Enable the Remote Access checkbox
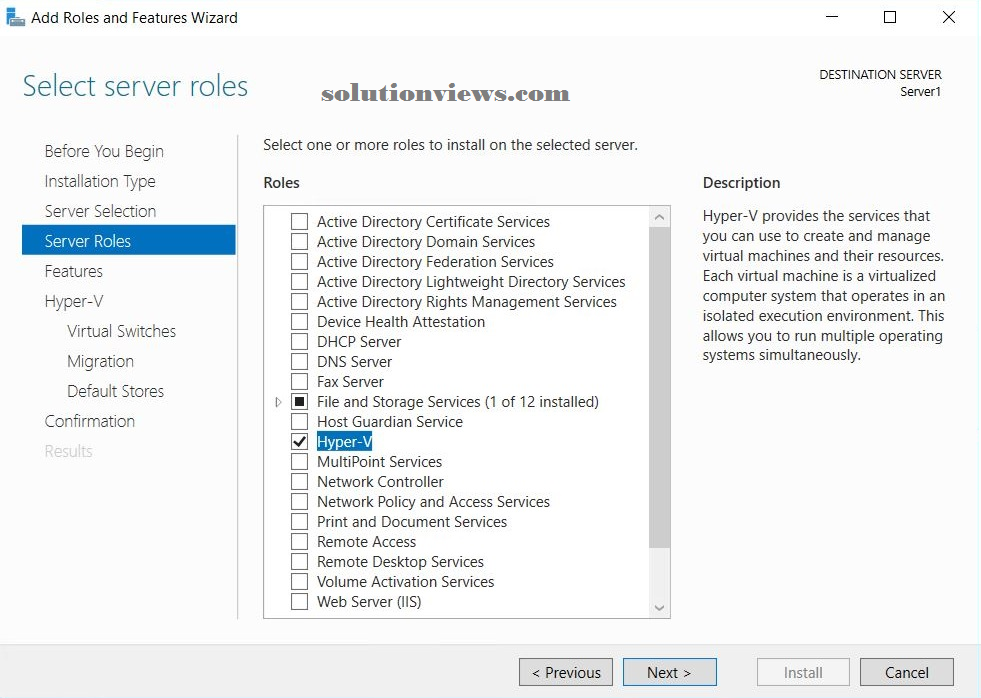The height and width of the screenshot is (698, 981). pos(300,542)
